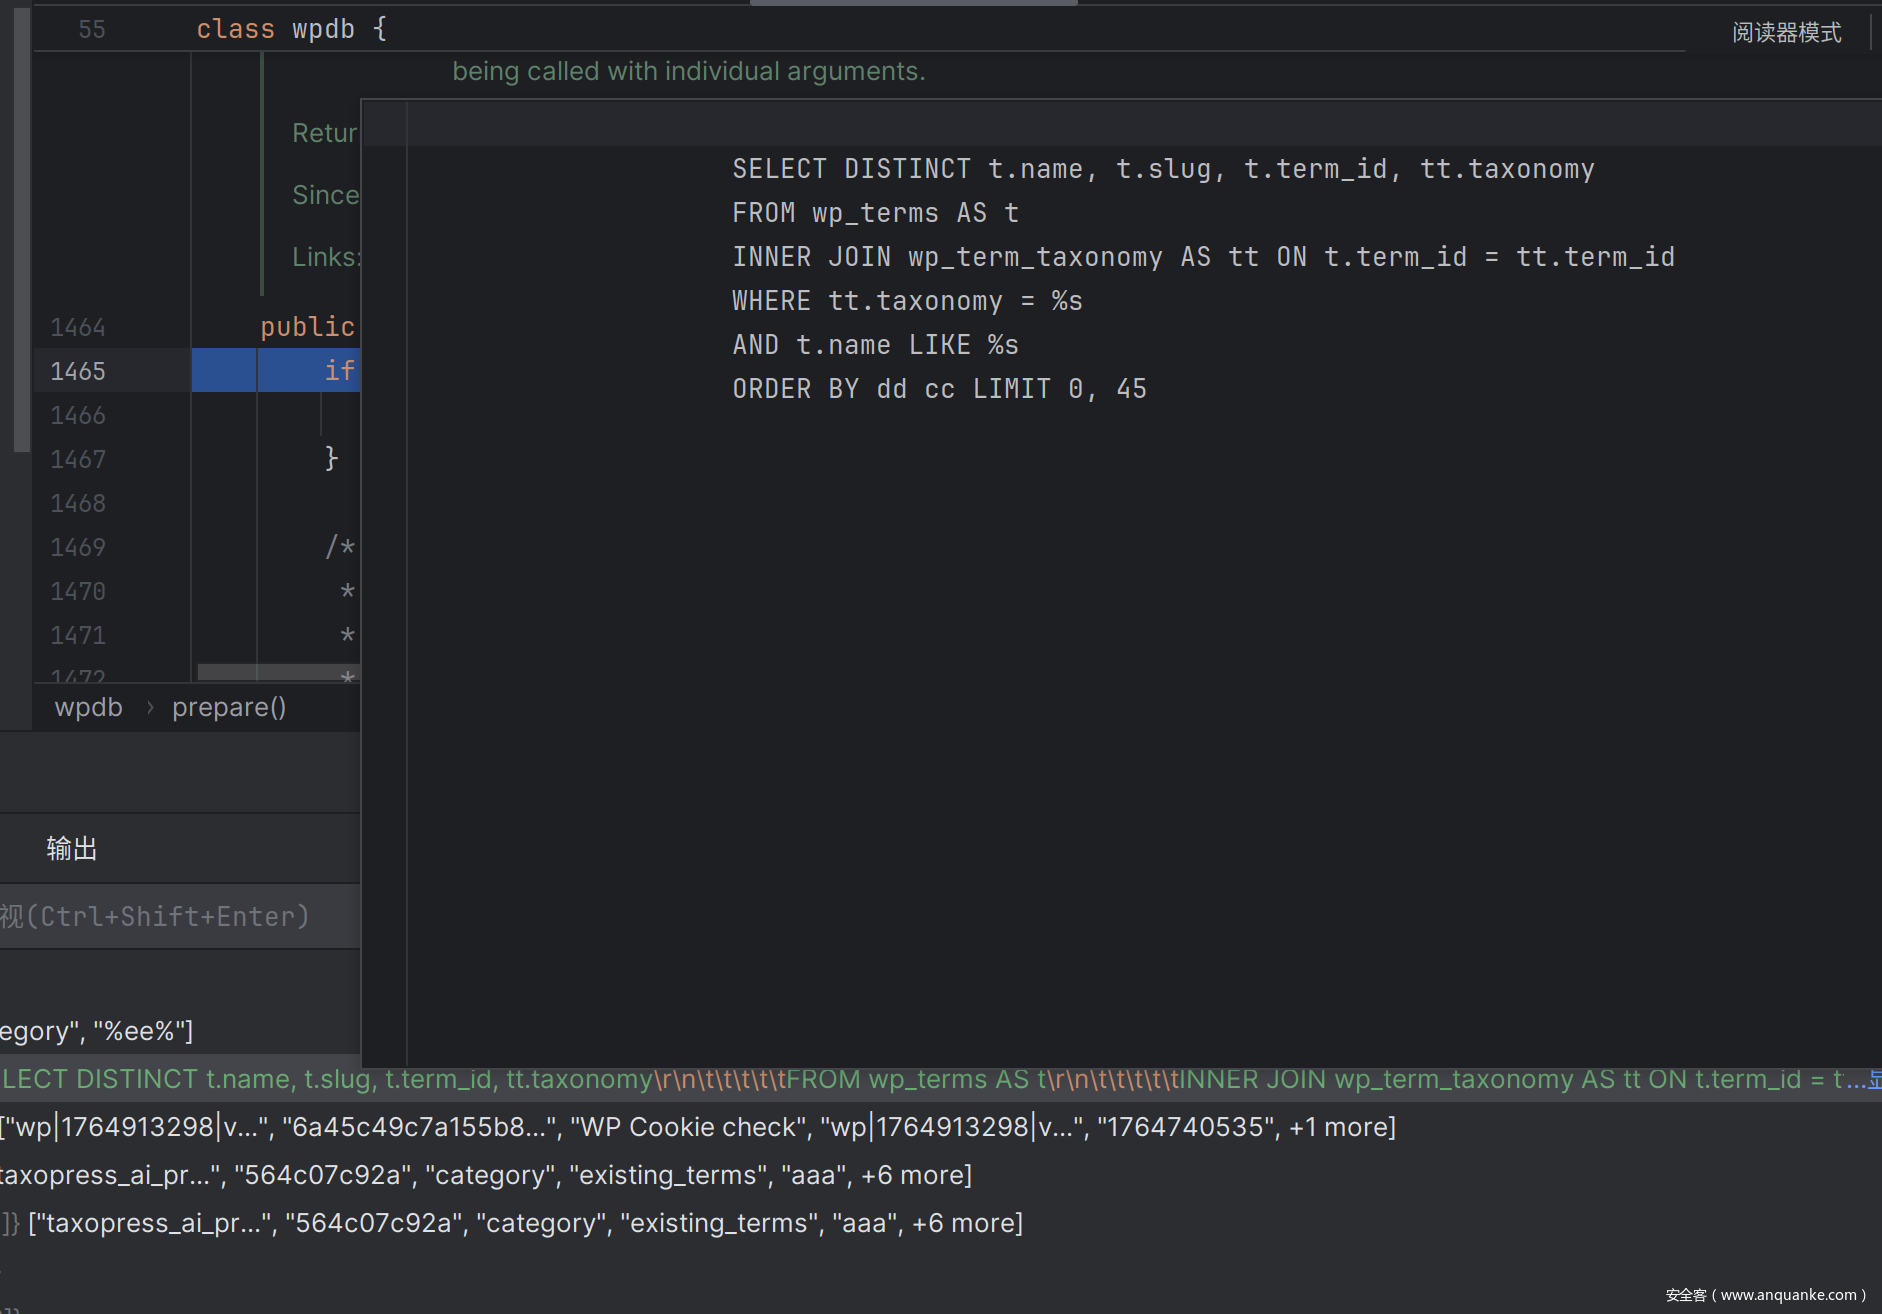Open the 输出 output tab
Image resolution: width=1882 pixels, height=1314 pixels.
(71, 849)
